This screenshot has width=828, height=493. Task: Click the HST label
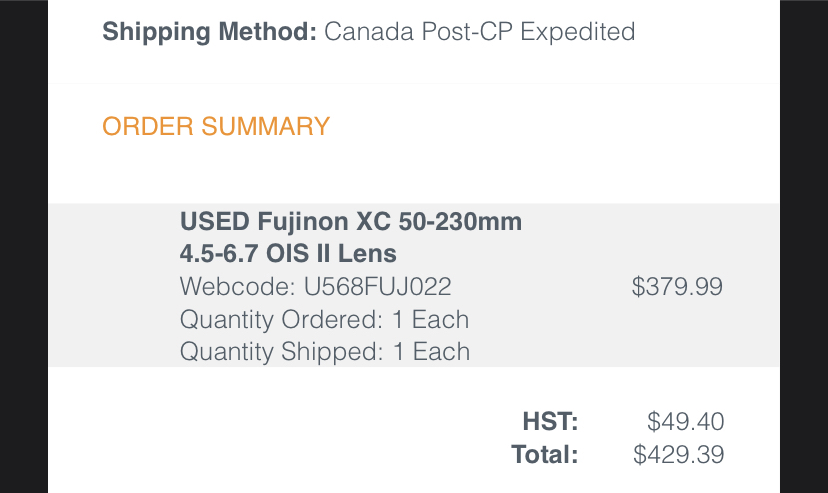[551, 421]
